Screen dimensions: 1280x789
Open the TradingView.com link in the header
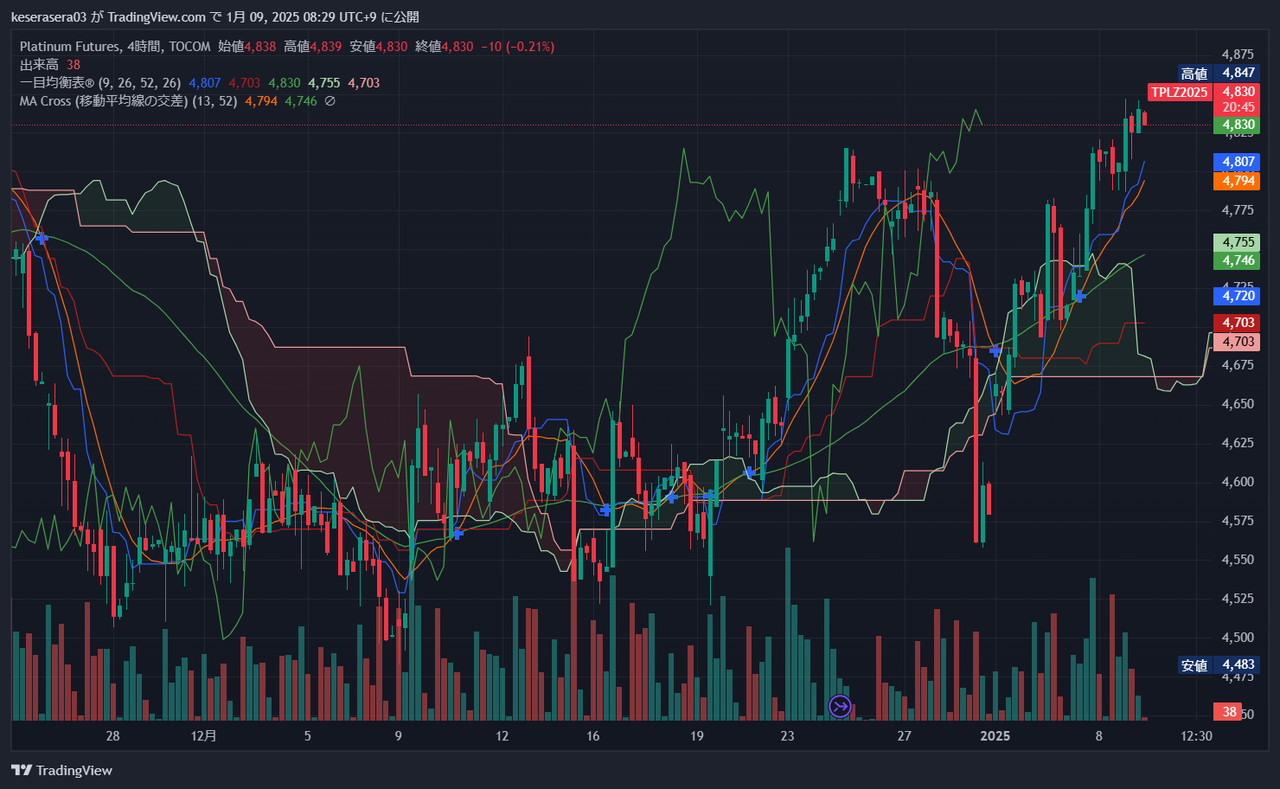point(157,16)
